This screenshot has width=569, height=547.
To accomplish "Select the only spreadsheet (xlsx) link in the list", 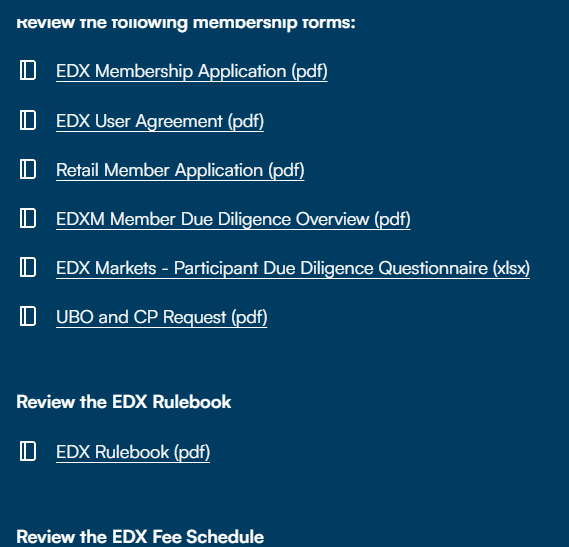I will click(293, 268).
